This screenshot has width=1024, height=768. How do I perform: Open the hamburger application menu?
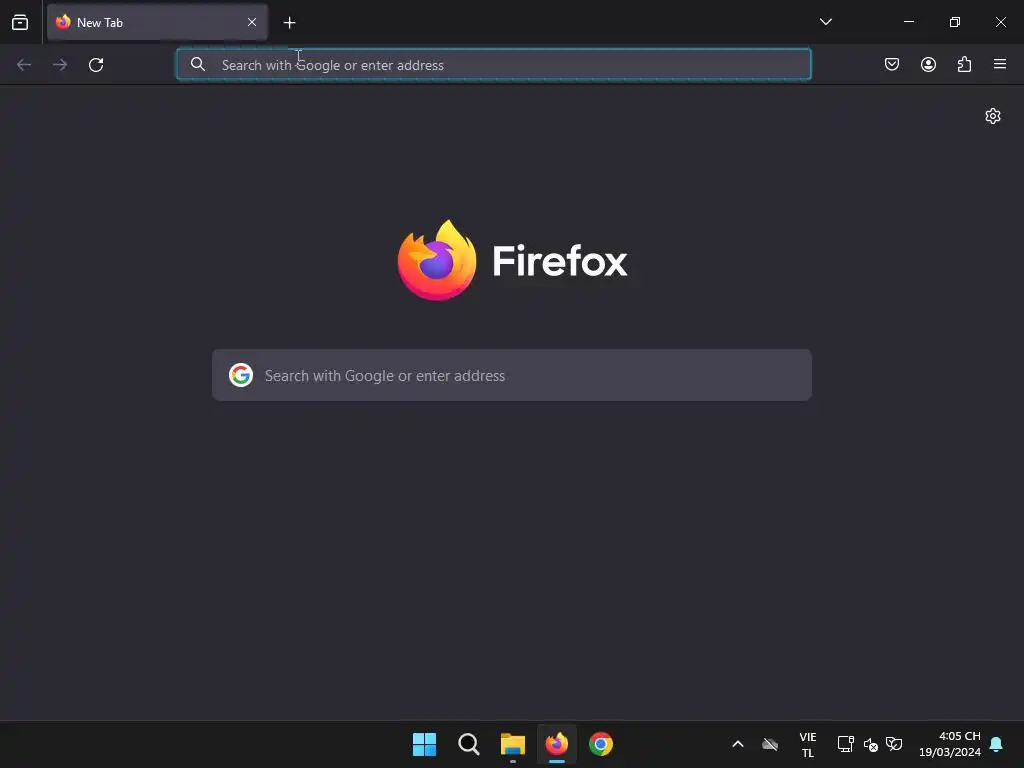1000,64
